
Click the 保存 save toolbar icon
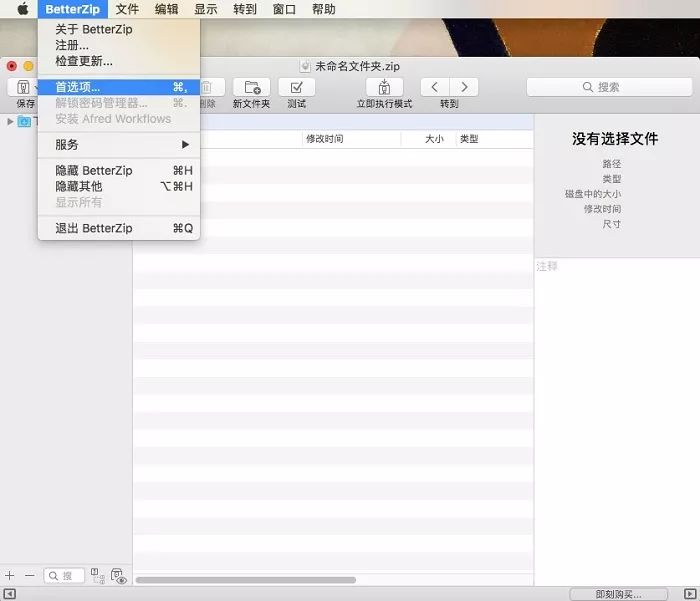tap(23, 87)
